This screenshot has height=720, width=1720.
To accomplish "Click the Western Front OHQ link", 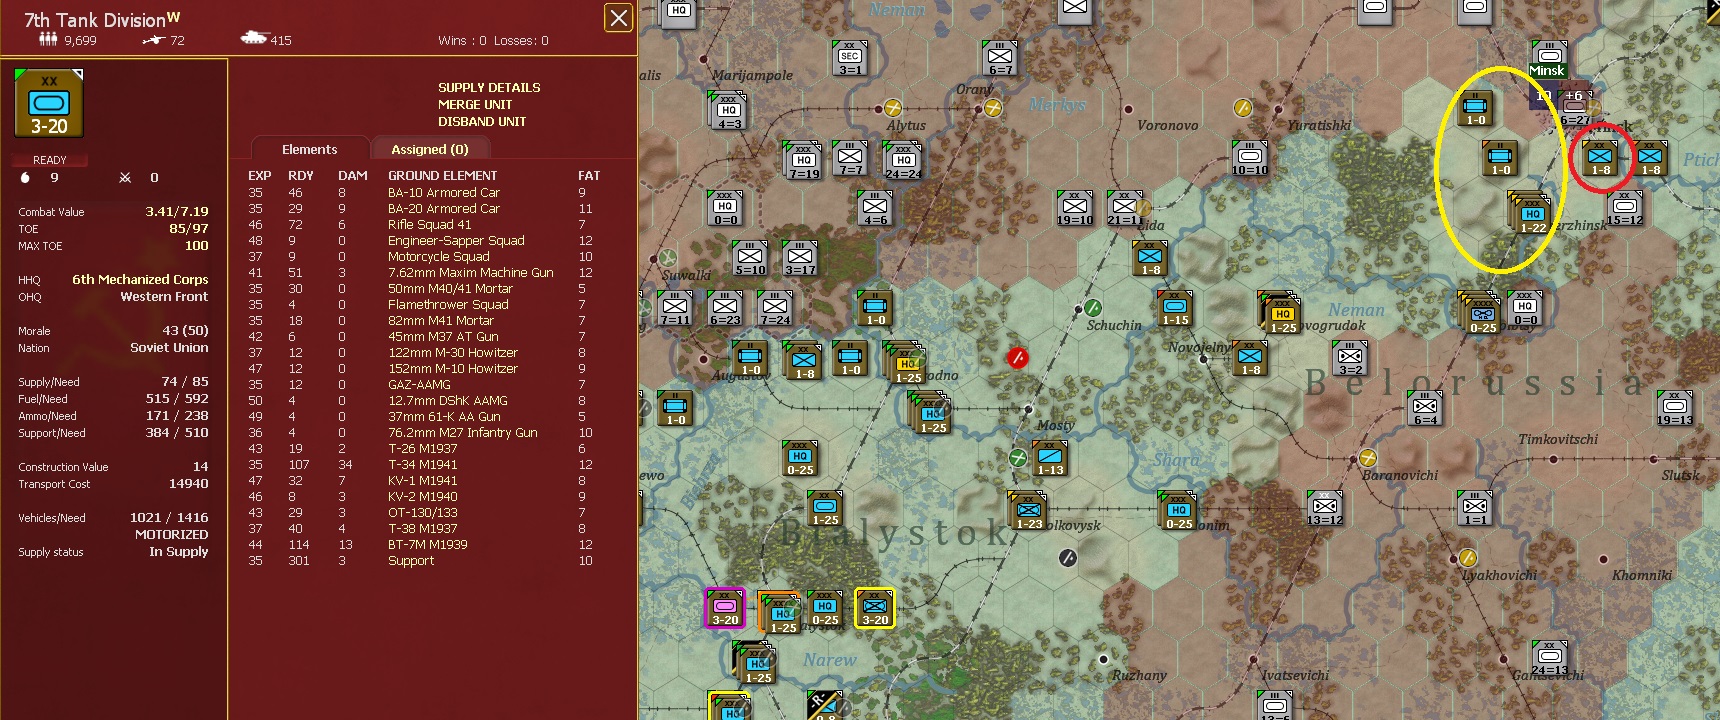I will [164, 297].
